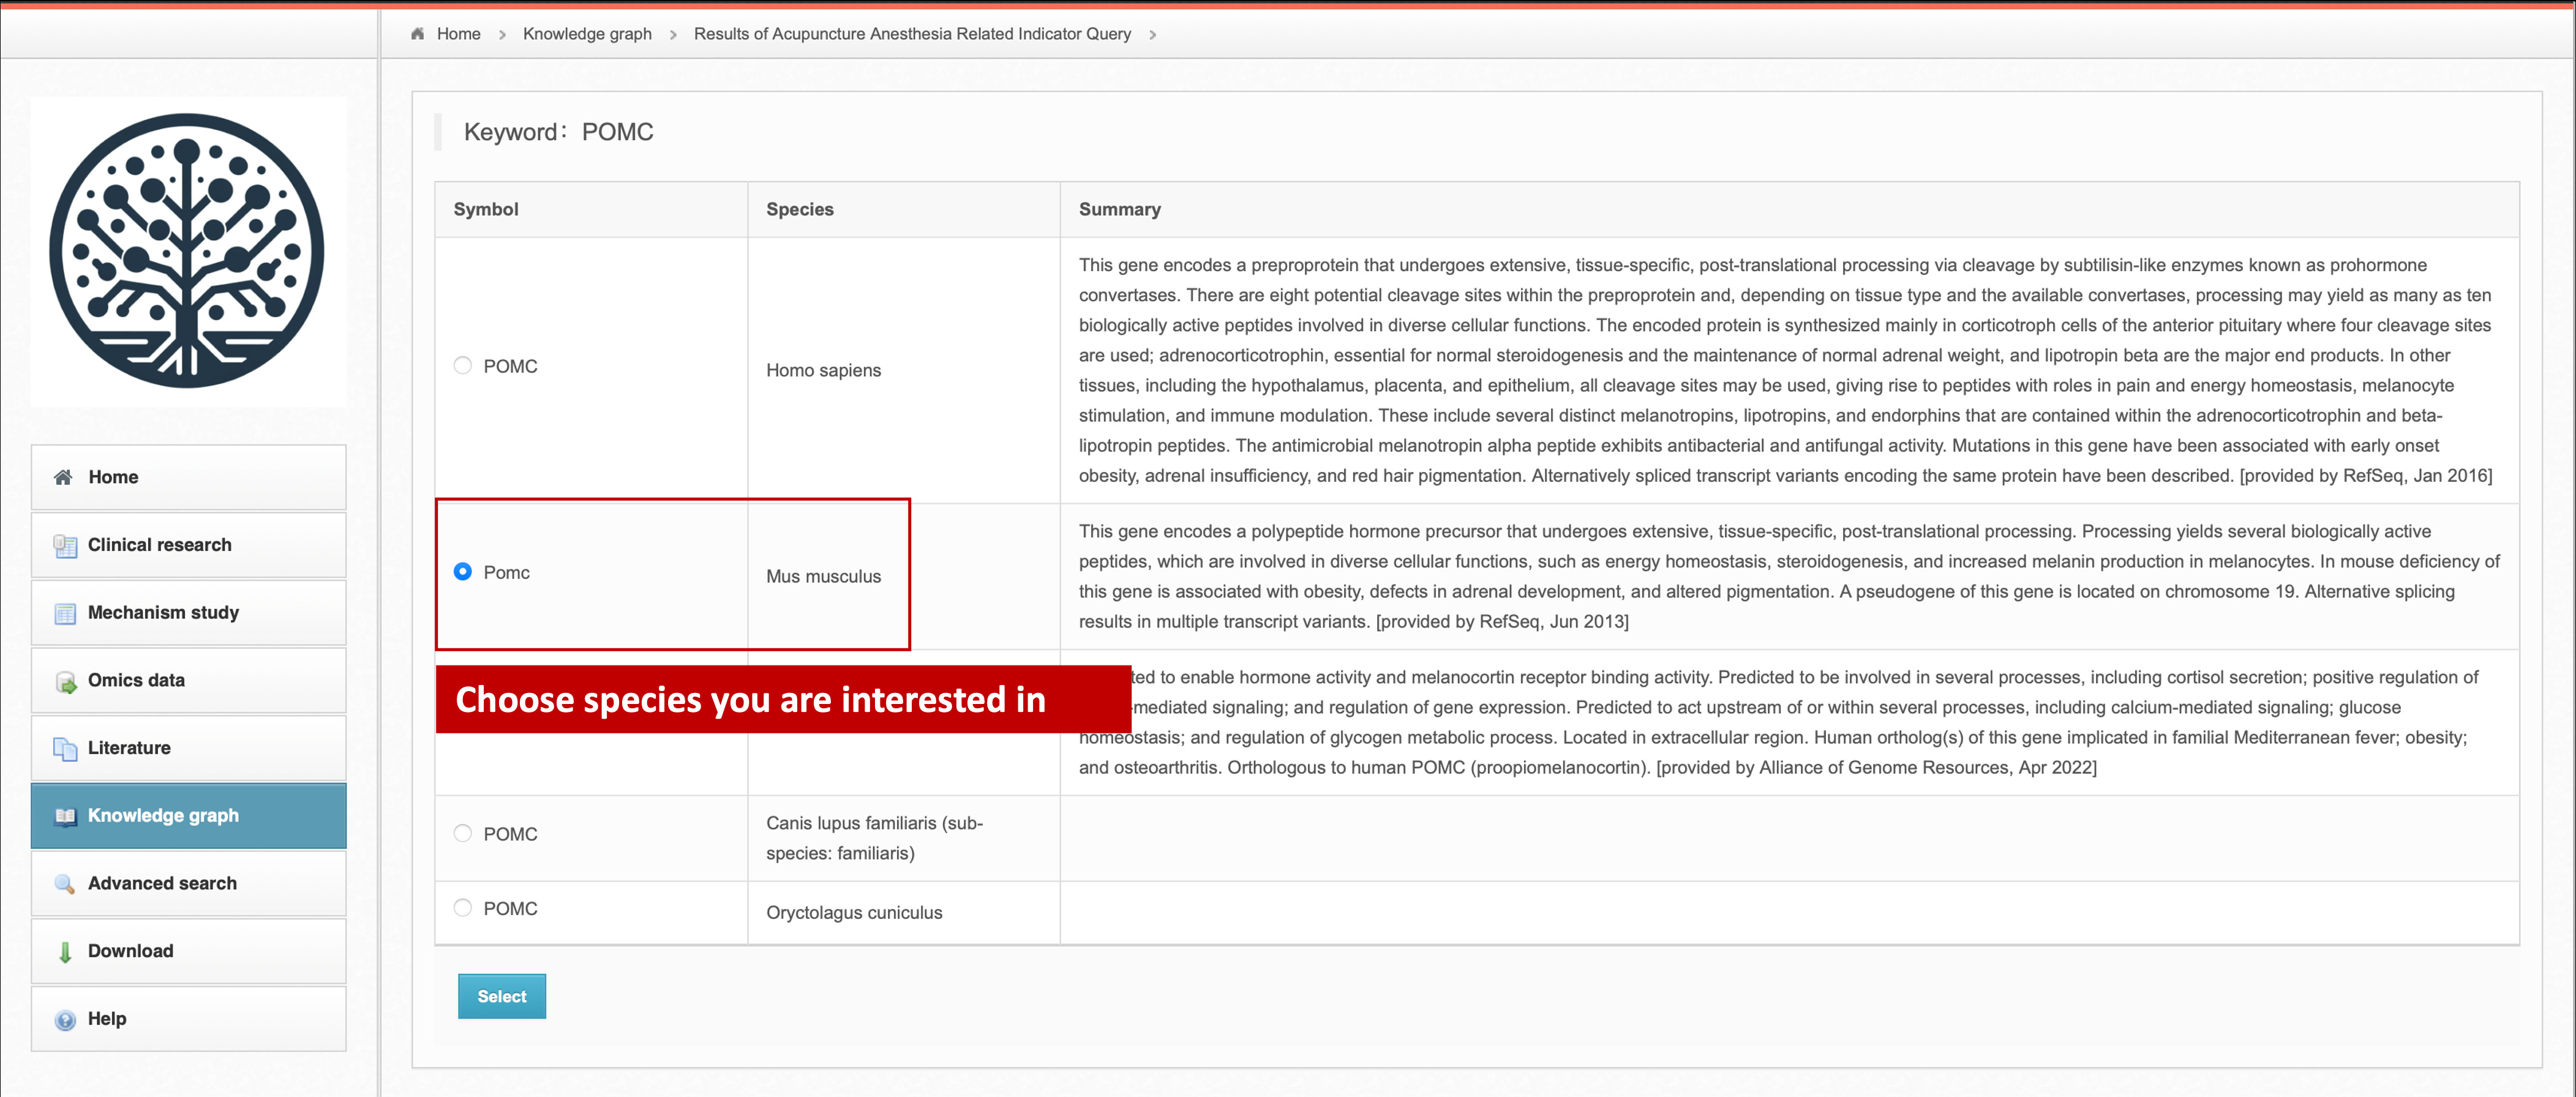Follow the Knowledge graph breadcrumb link
The image size is (2576, 1097).
click(587, 34)
